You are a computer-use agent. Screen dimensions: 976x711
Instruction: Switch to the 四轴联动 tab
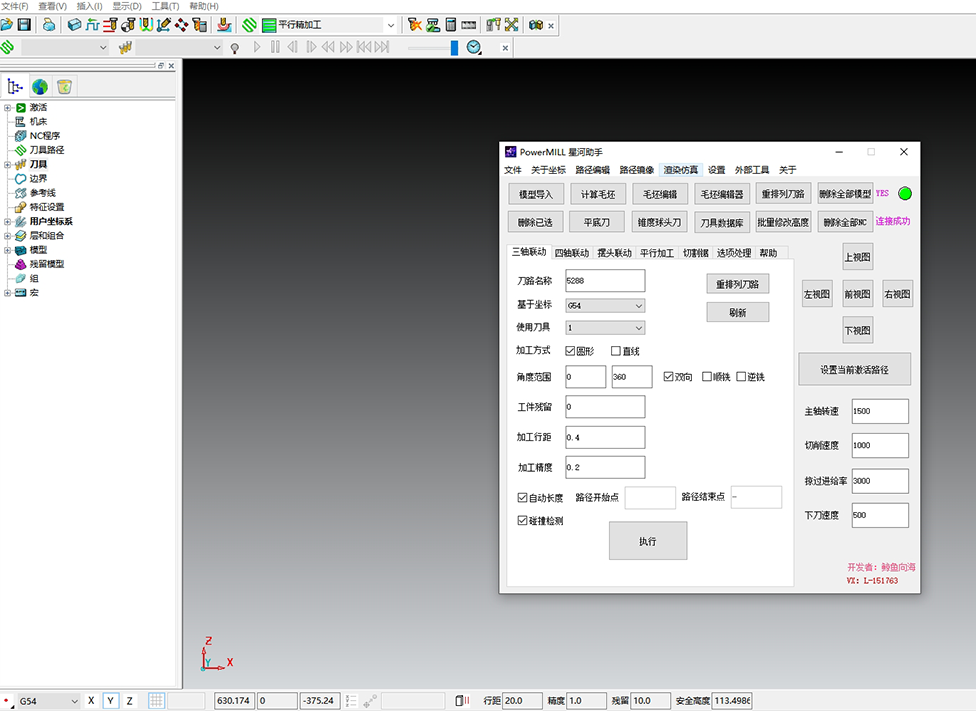(572, 253)
